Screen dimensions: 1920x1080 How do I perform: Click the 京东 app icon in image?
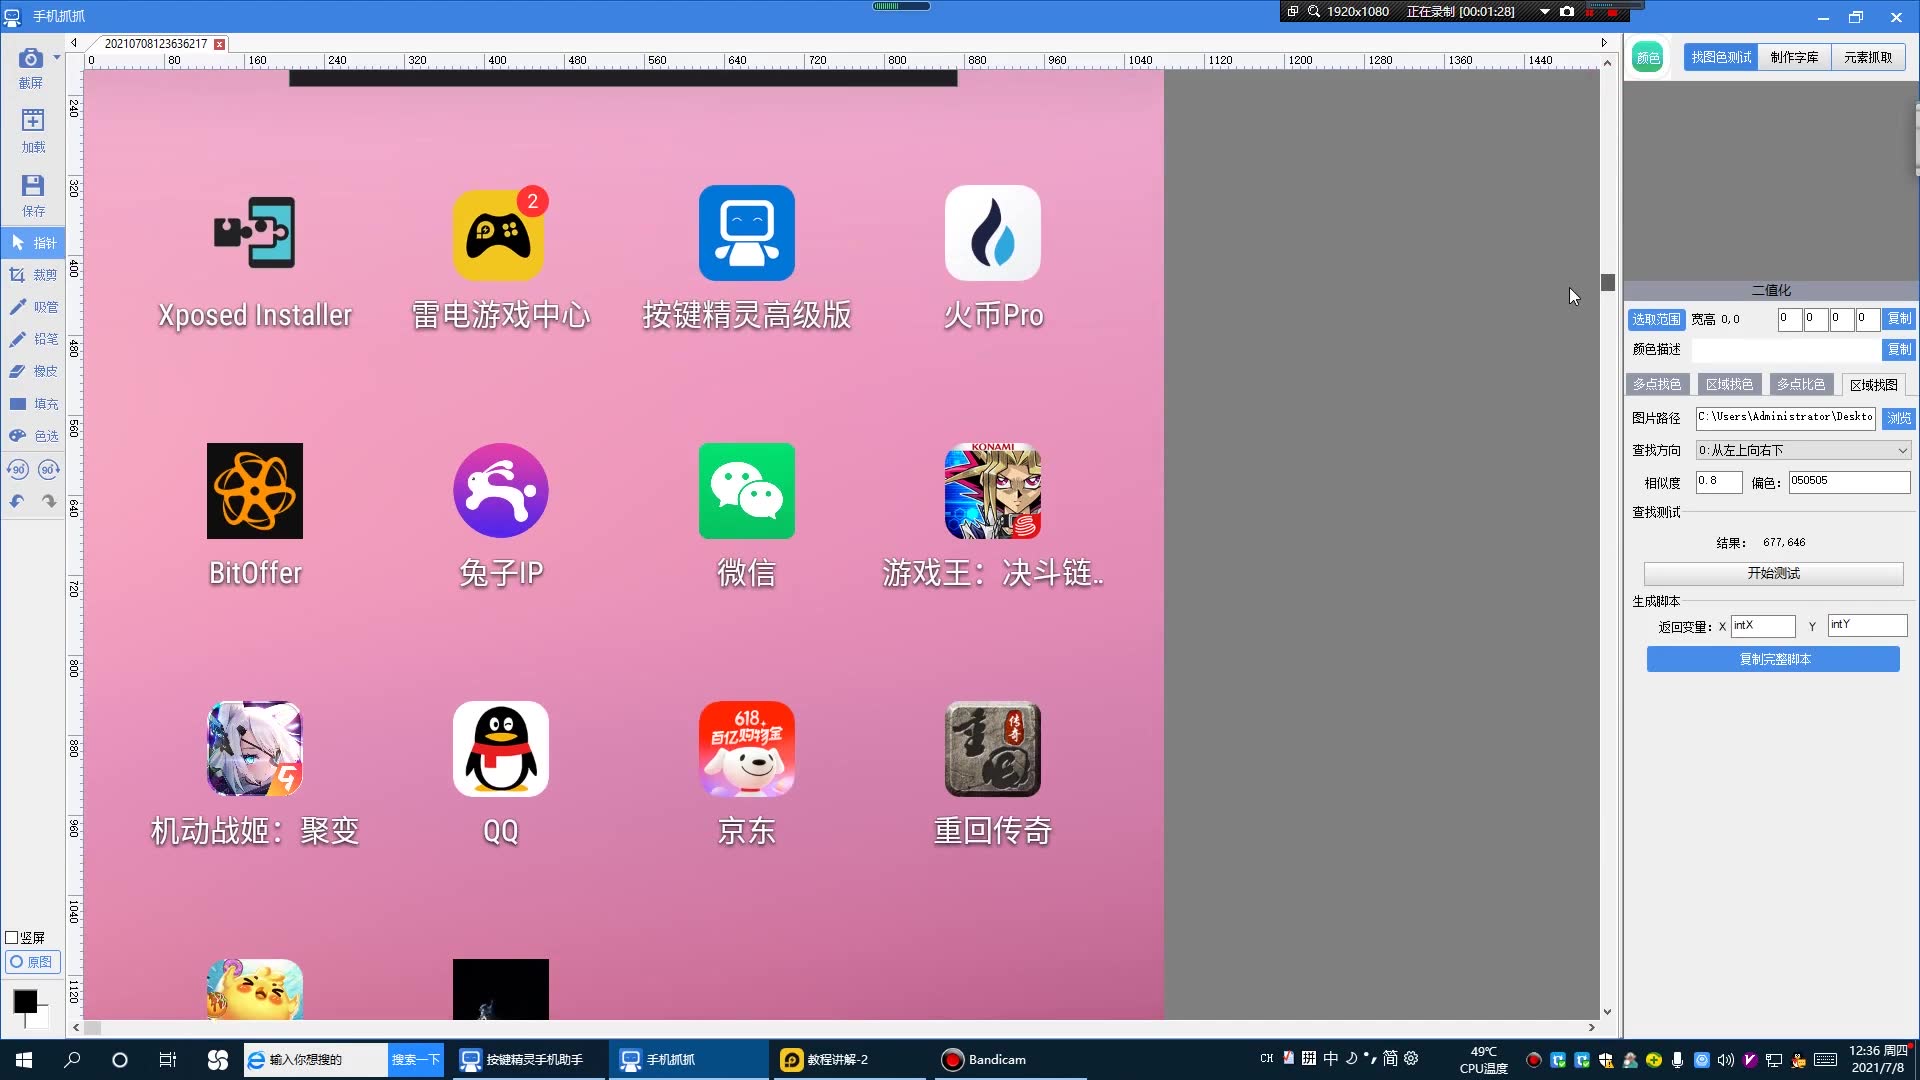(x=747, y=749)
